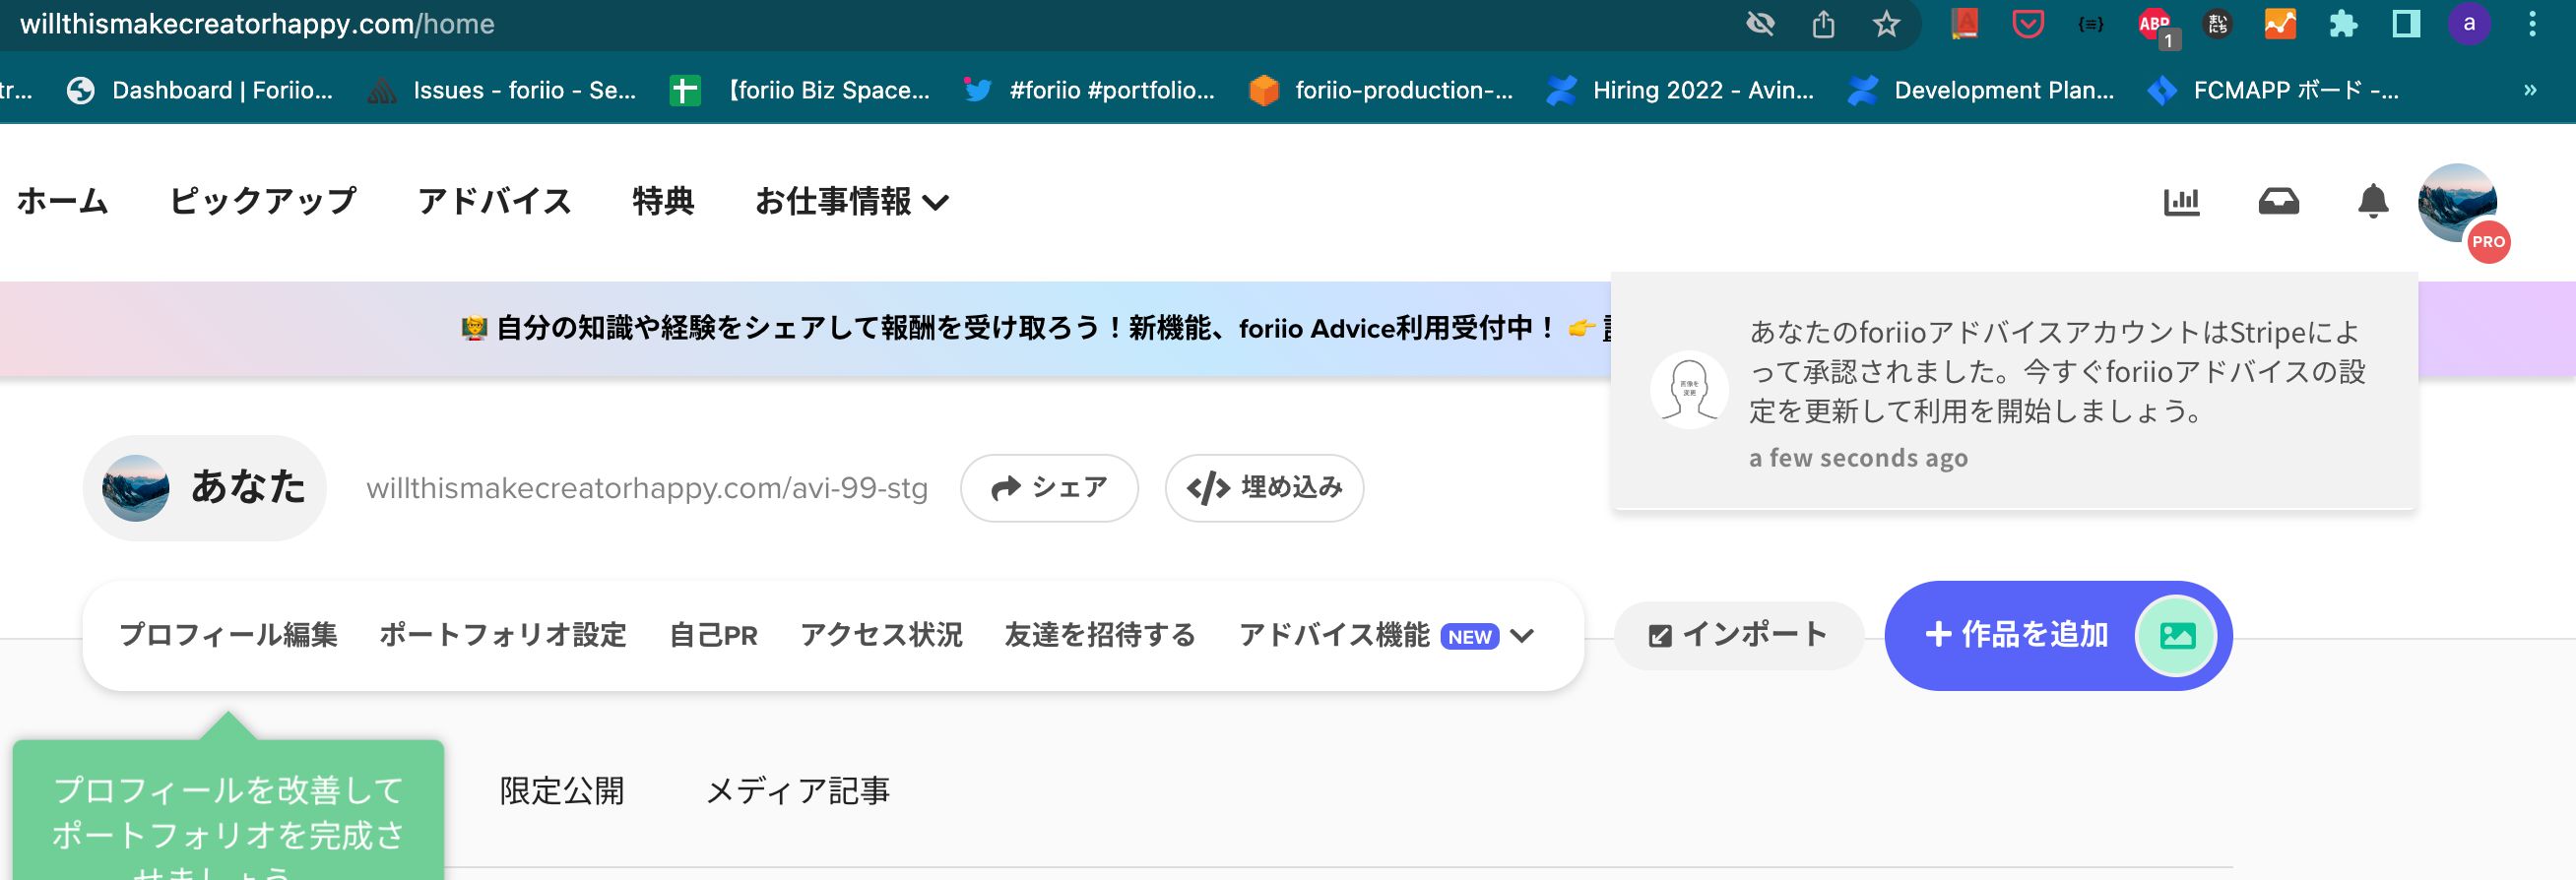This screenshot has width=2576, height=880.
Task: Open プロフィール編集 tab
Action: point(228,635)
